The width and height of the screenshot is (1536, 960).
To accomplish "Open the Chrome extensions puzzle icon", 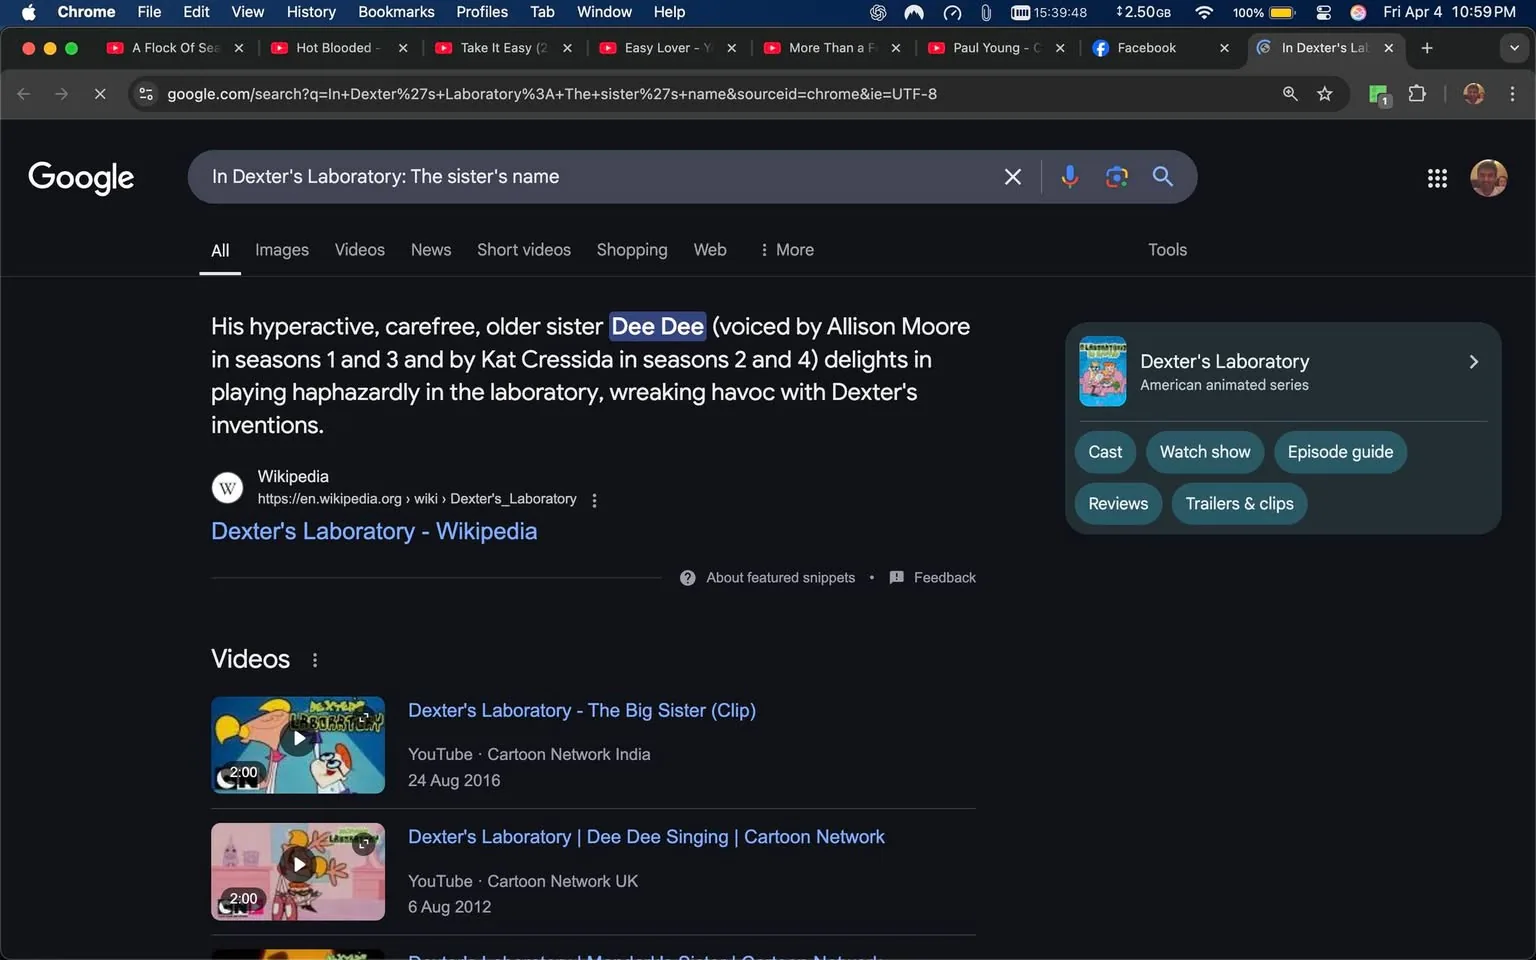I will tap(1417, 93).
